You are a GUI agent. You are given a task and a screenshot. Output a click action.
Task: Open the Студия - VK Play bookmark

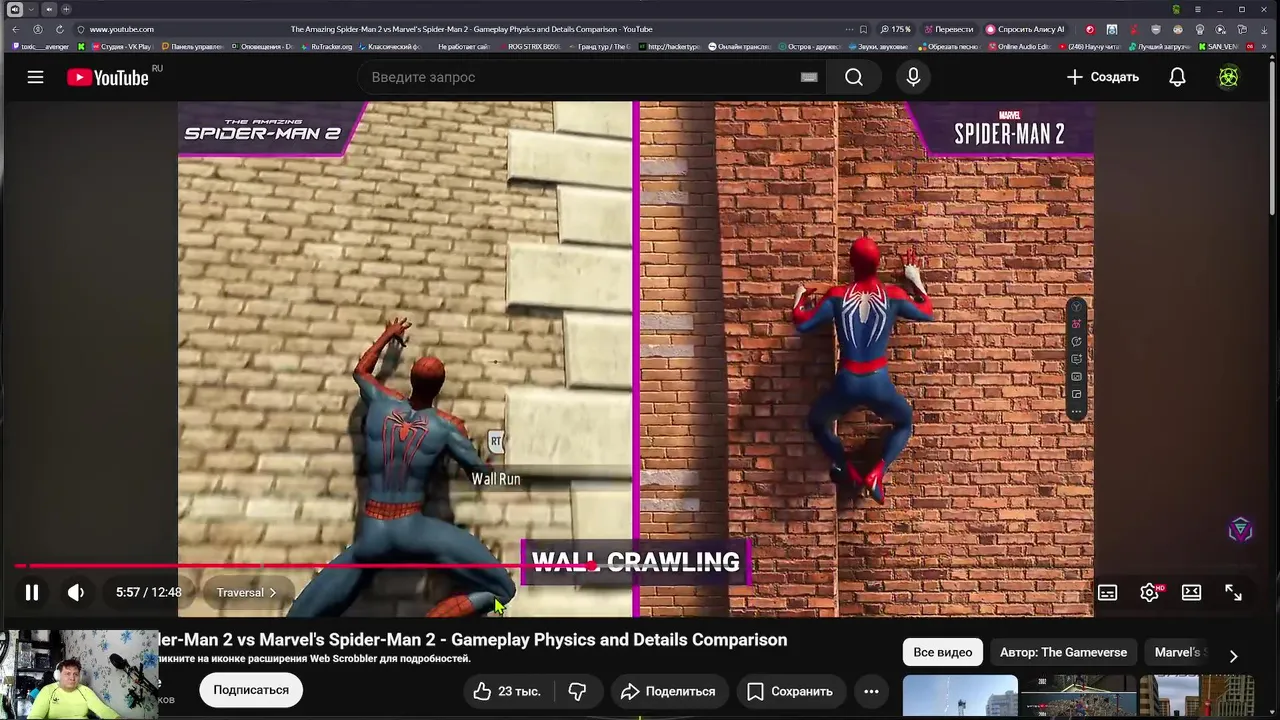pyautogui.click(x=121, y=47)
